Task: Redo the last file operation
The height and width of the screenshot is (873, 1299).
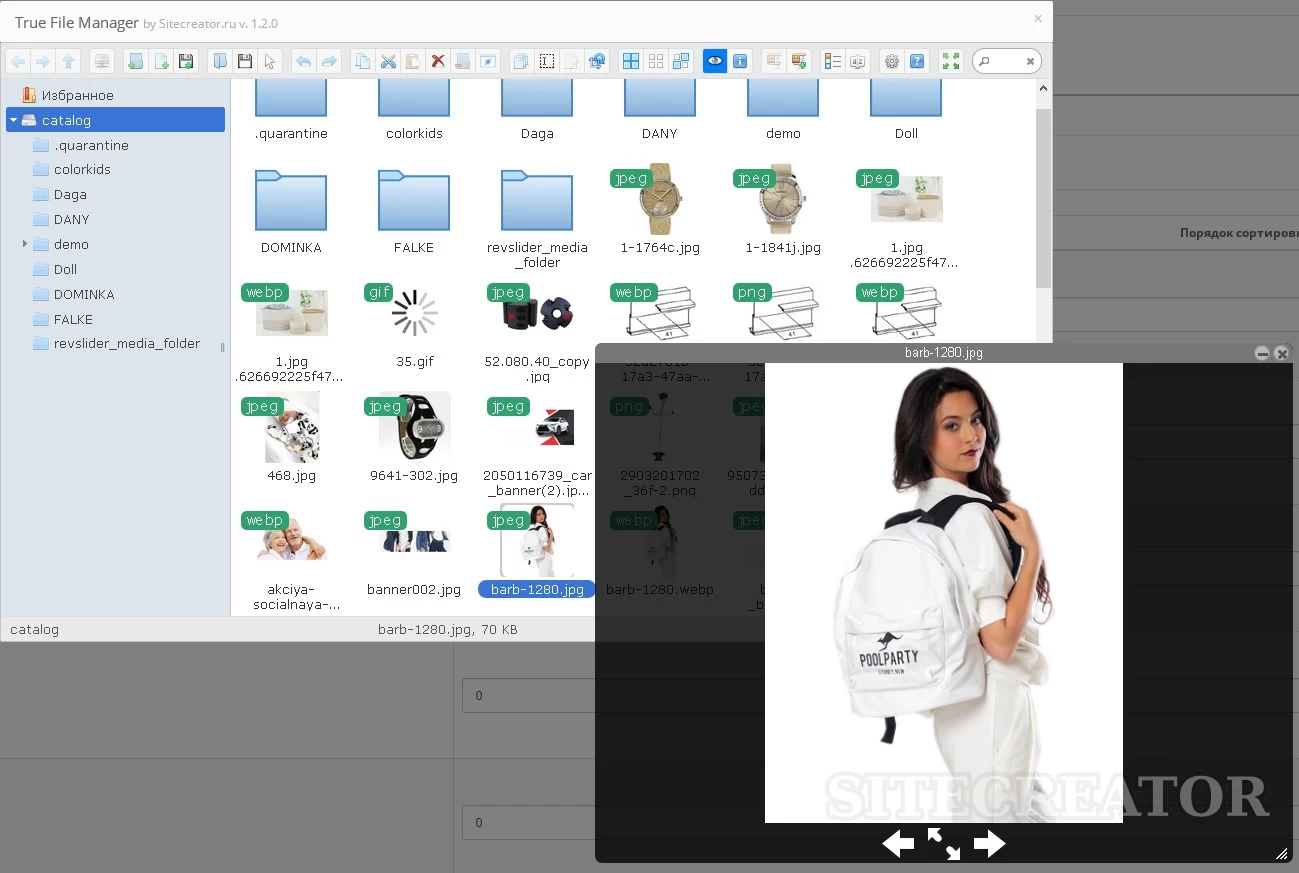Action: pyautogui.click(x=329, y=61)
